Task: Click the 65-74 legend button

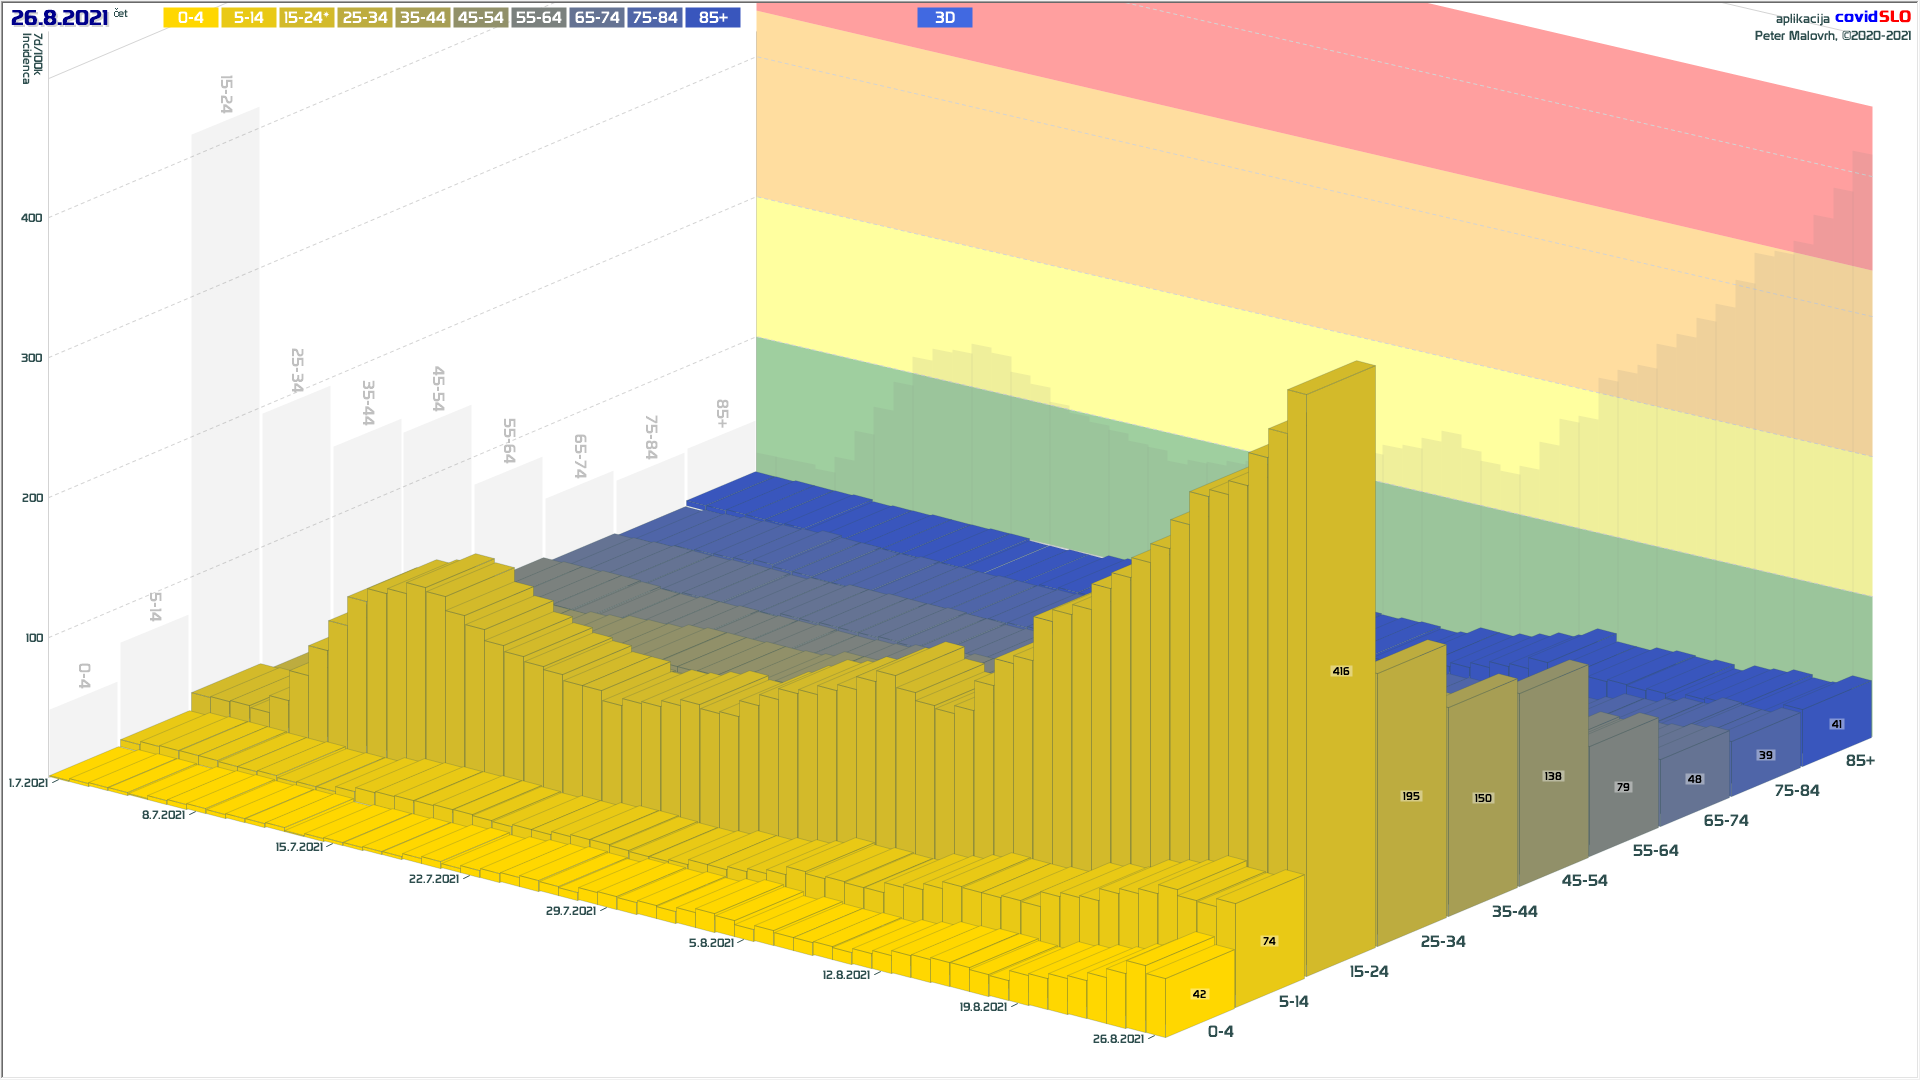Action: tap(597, 18)
